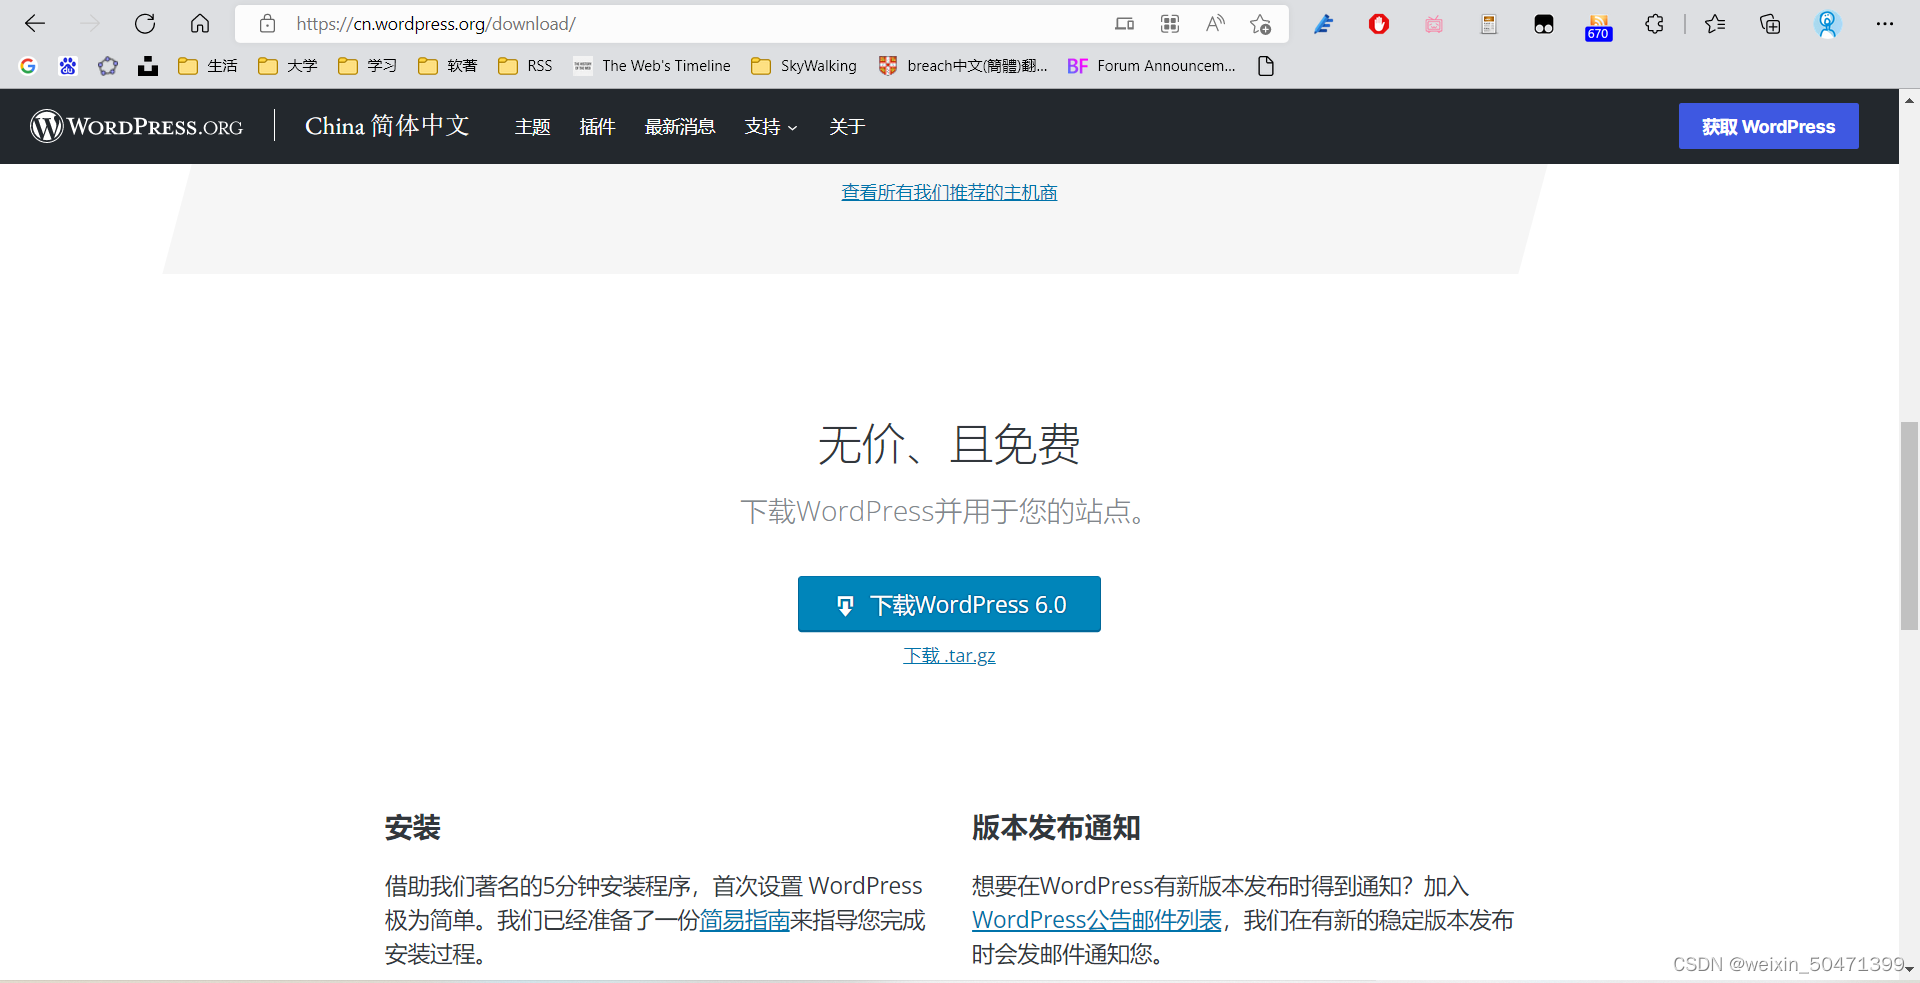Select the 主题 menu item
The width and height of the screenshot is (1920, 983).
(532, 126)
